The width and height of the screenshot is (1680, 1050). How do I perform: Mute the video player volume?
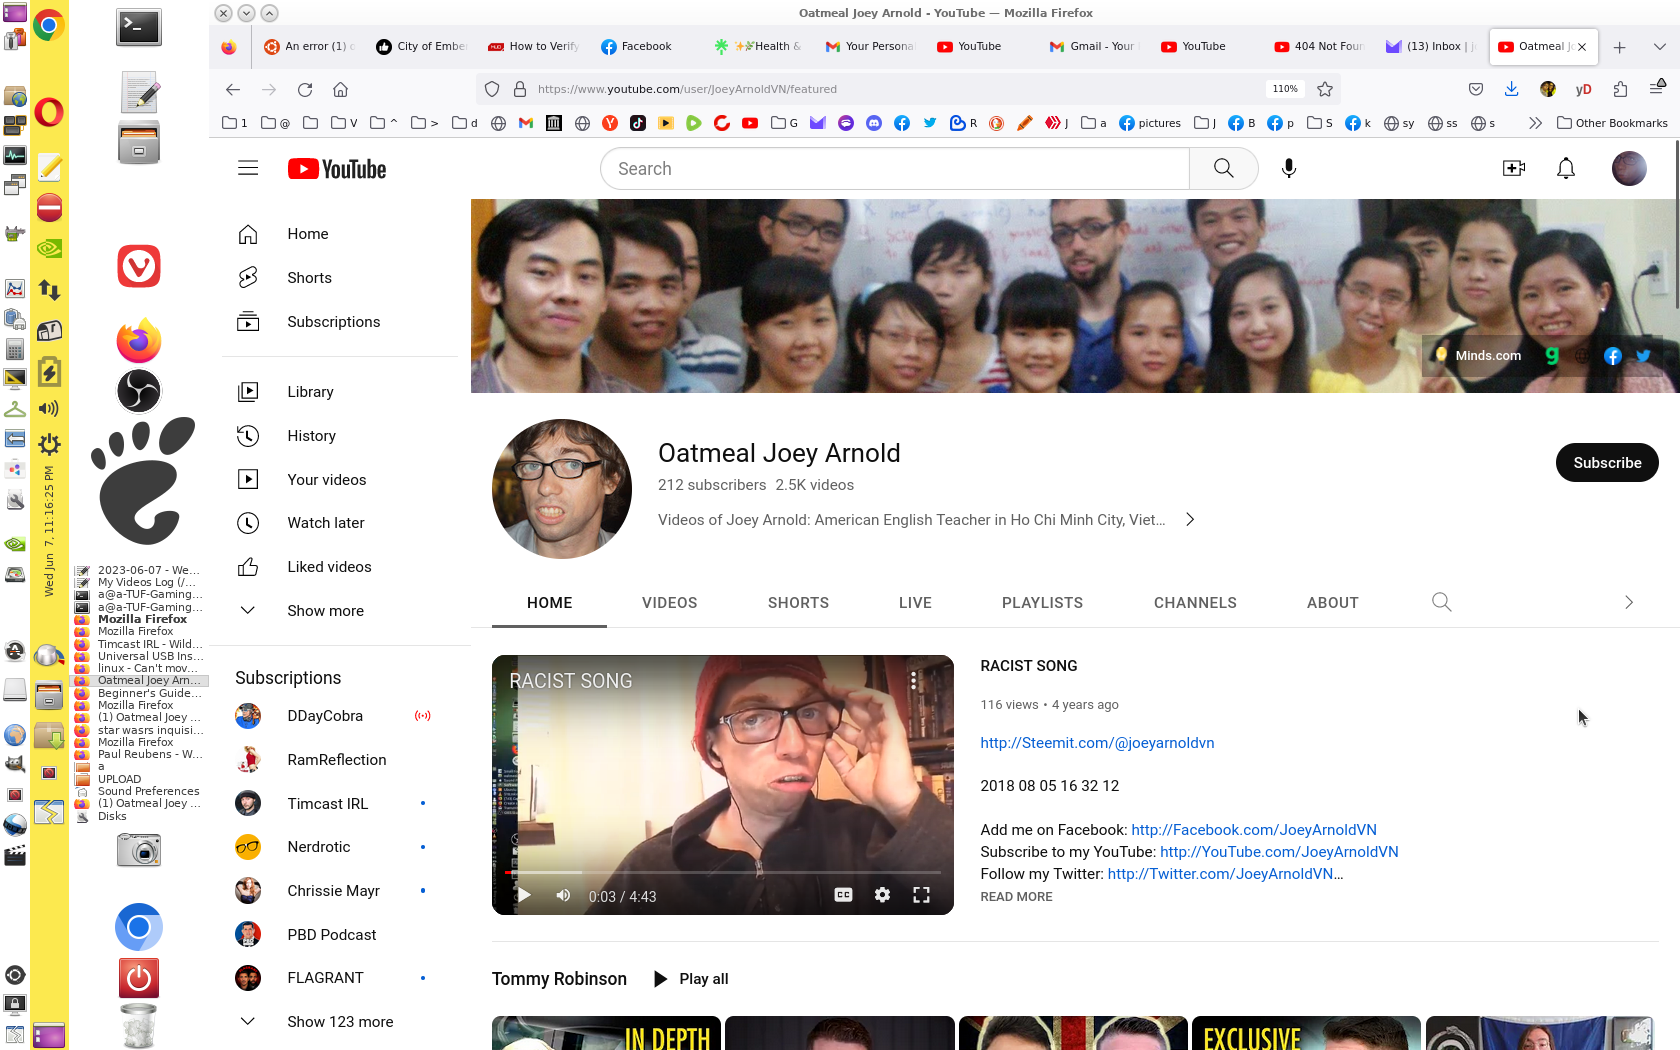click(x=563, y=895)
